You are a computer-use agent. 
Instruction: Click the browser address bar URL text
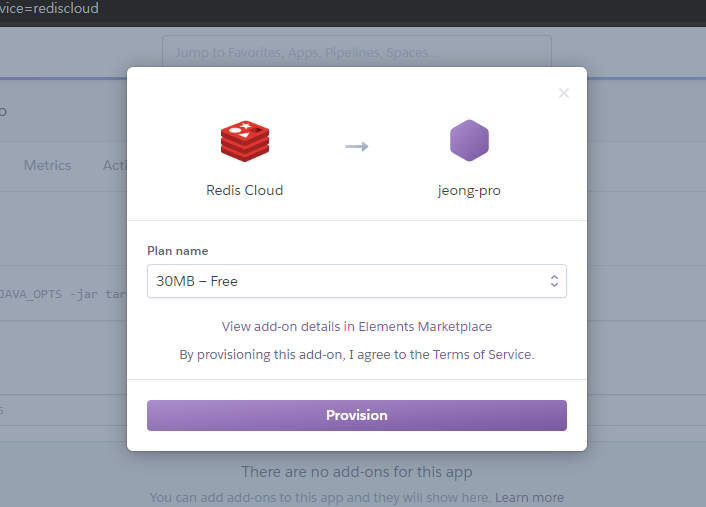point(49,8)
